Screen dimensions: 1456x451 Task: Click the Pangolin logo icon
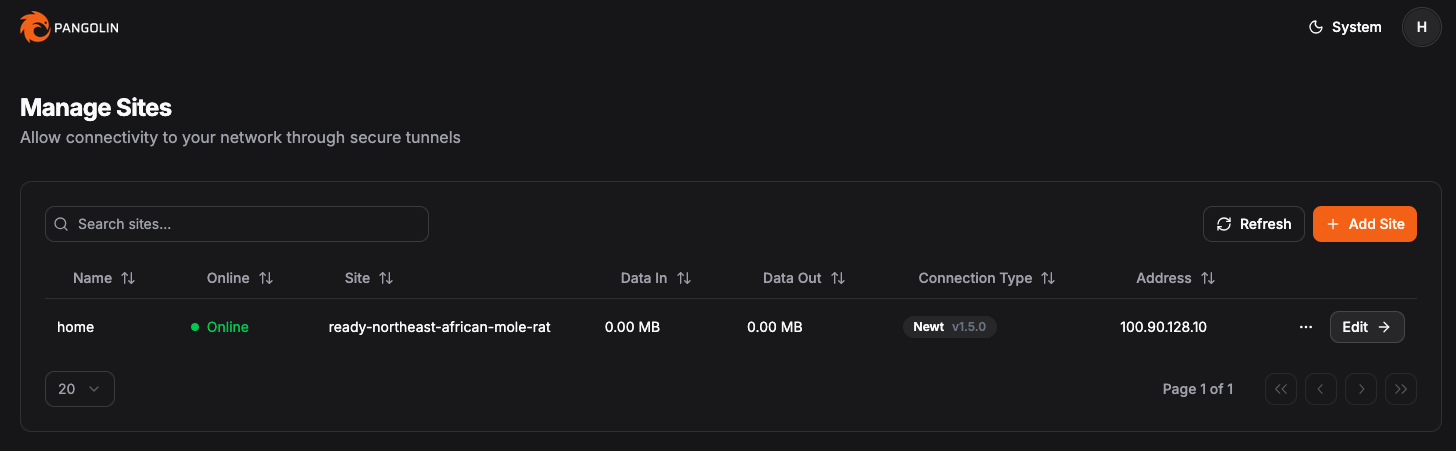[34, 27]
